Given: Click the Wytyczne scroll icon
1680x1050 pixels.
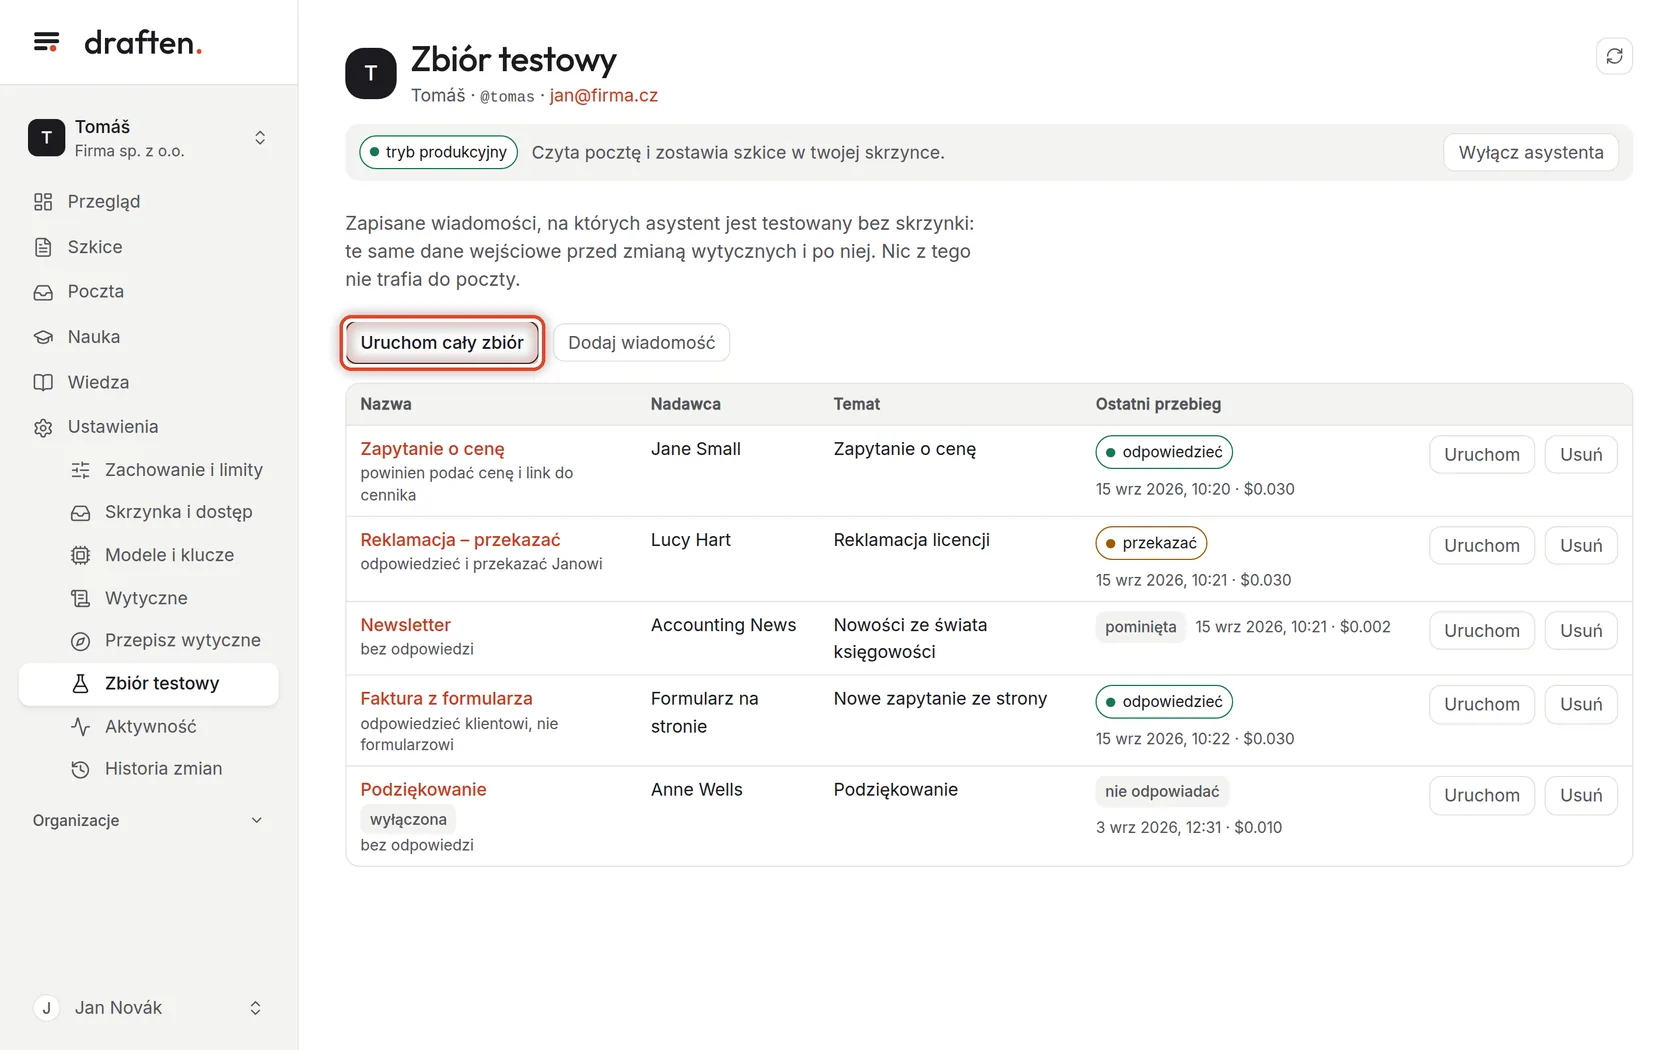Looking at the screenshot, I should click(81, 598).
